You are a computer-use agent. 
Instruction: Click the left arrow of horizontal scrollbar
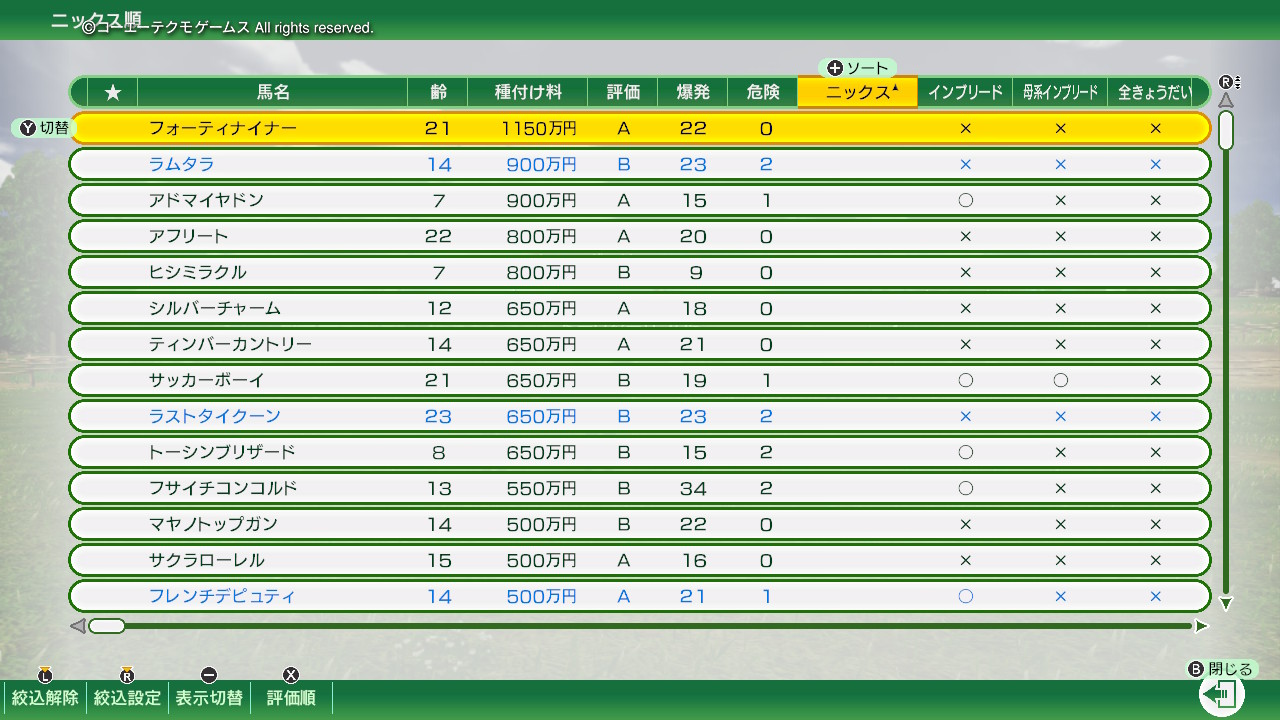coord(77,627)
